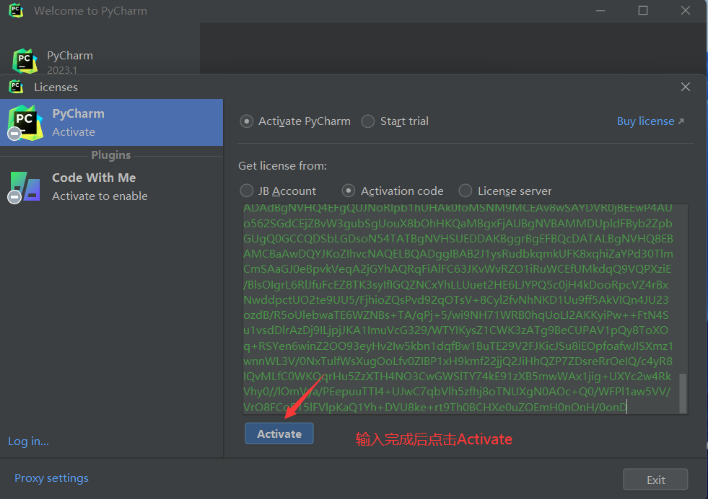Click the Licenses dialog title icon
Viewport: 708px width, 499px height.
tap(16, 86)
